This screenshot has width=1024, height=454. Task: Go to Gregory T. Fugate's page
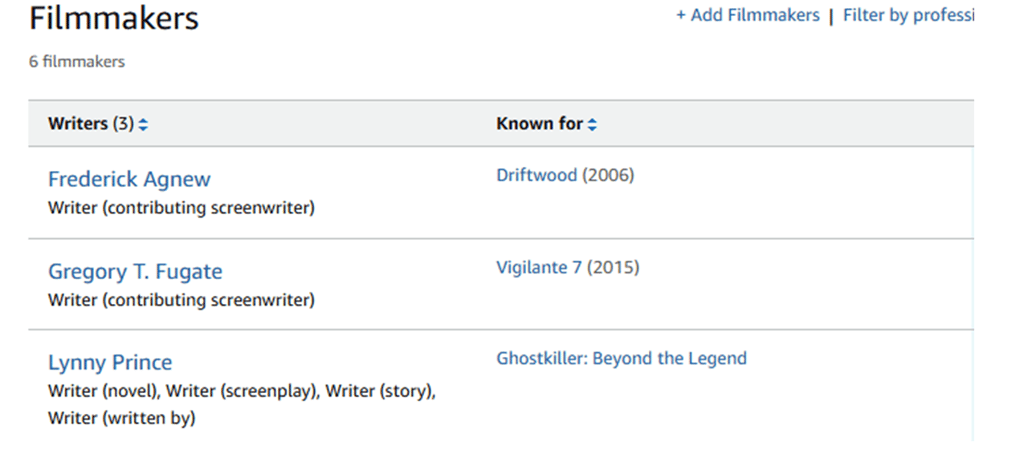click(x=135, y=272)
